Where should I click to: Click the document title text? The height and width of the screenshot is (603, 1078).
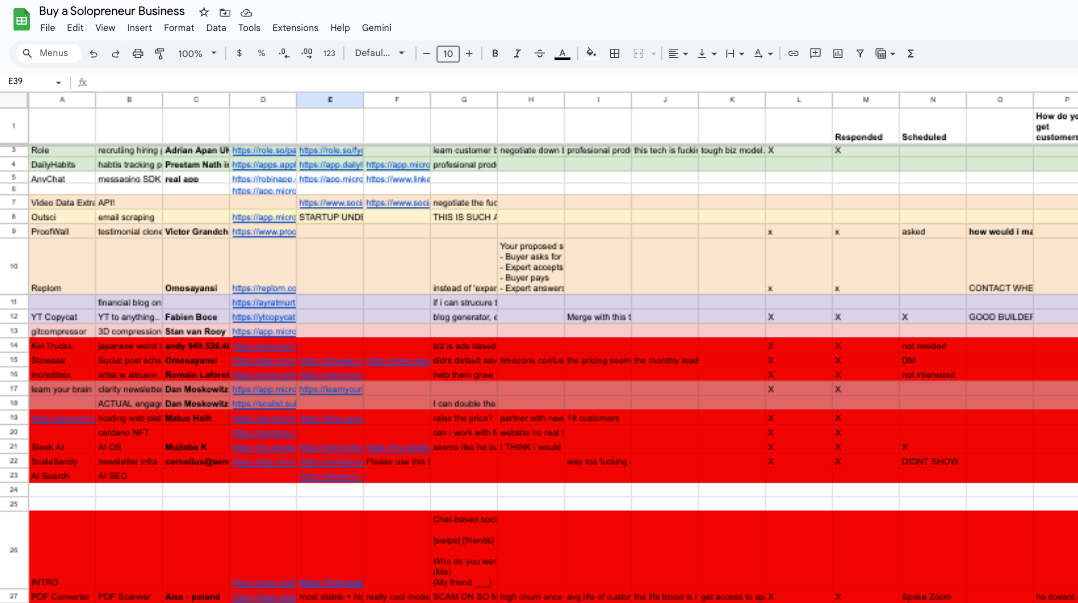[112, 12]
